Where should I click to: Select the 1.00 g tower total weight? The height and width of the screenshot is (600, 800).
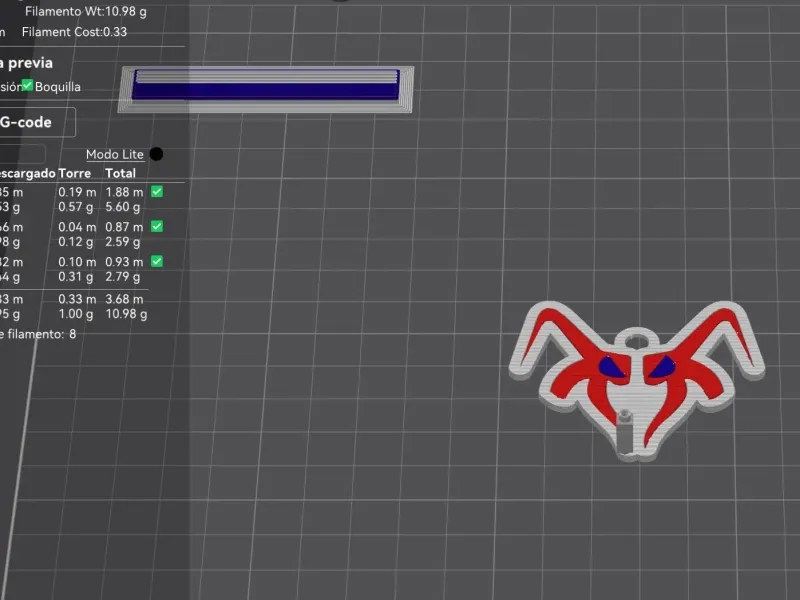(76, 314)
